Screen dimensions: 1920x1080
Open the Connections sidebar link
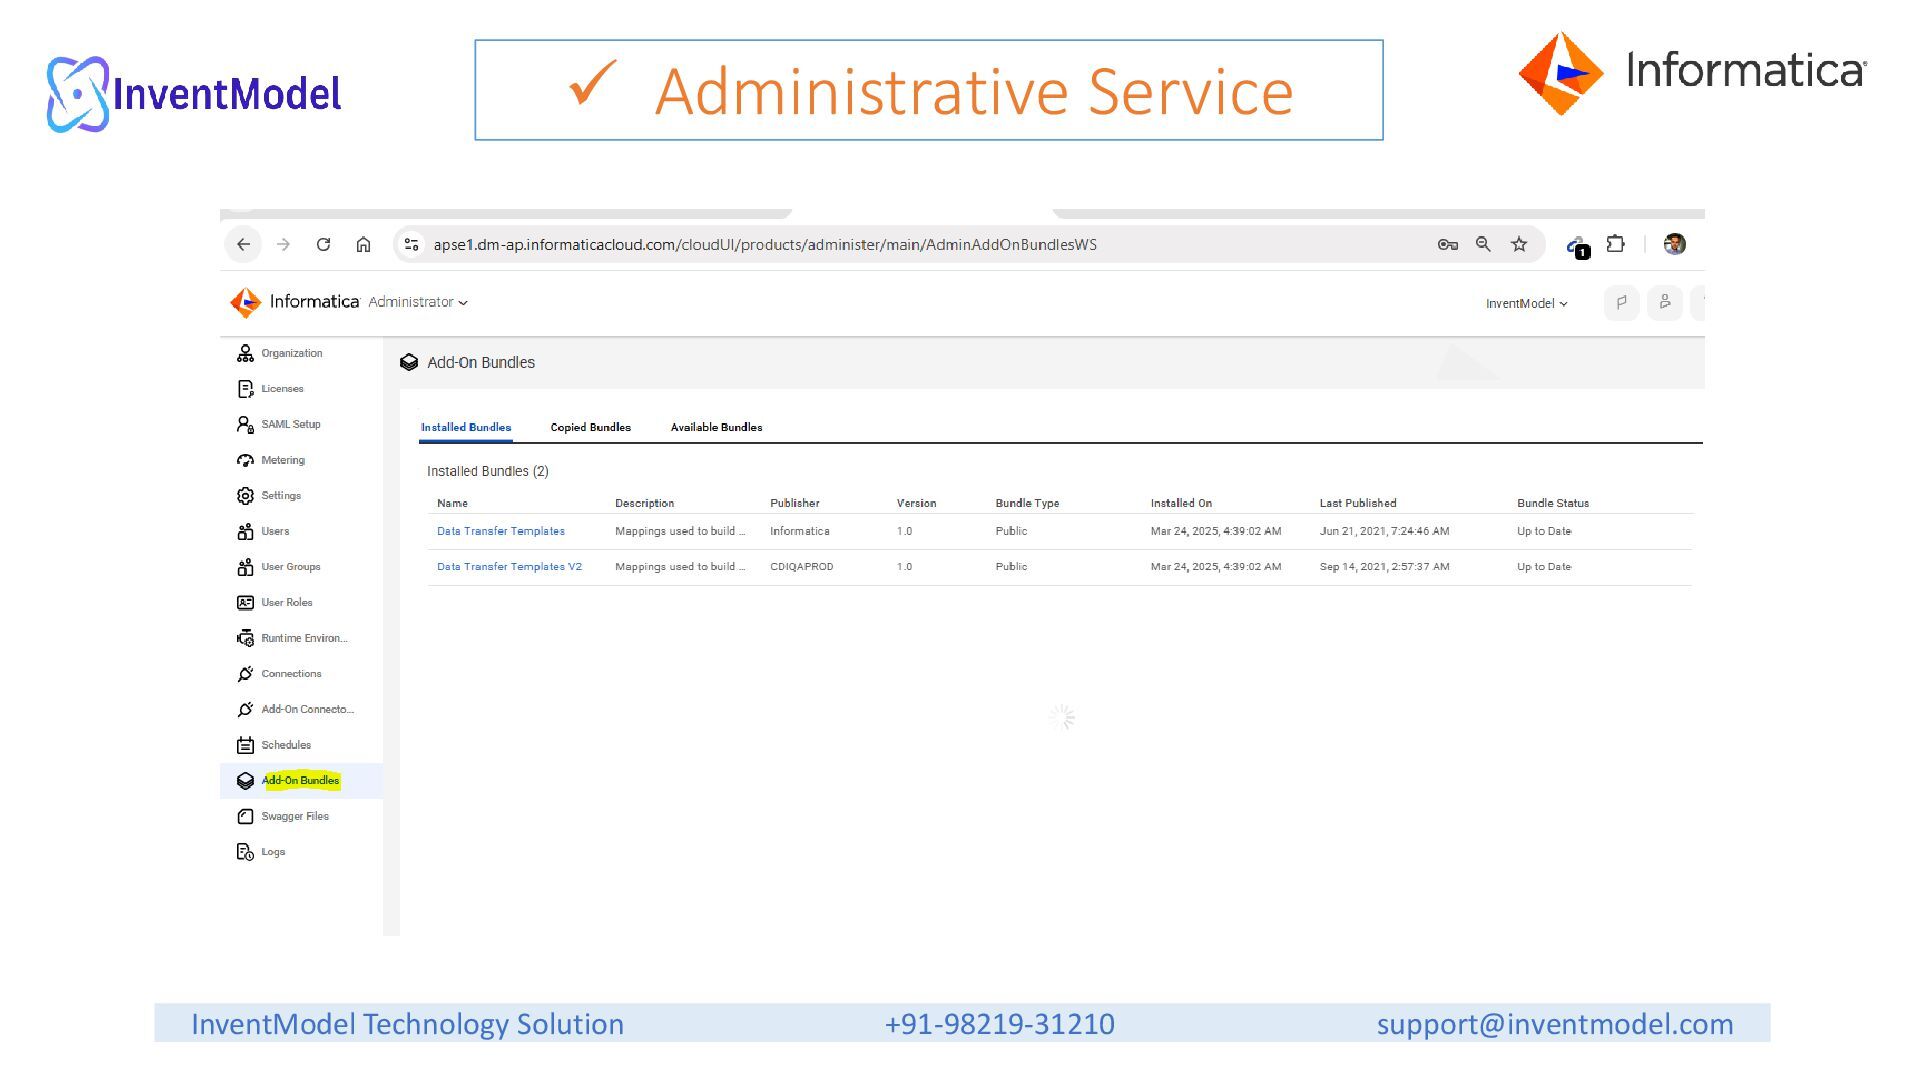click(x=291, y=674)
